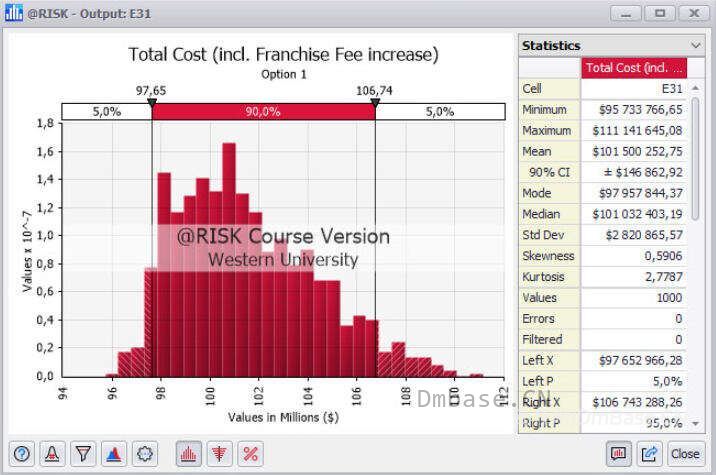
Task: Click the right 5,0% delimiter segment
Action: (440, 111)
